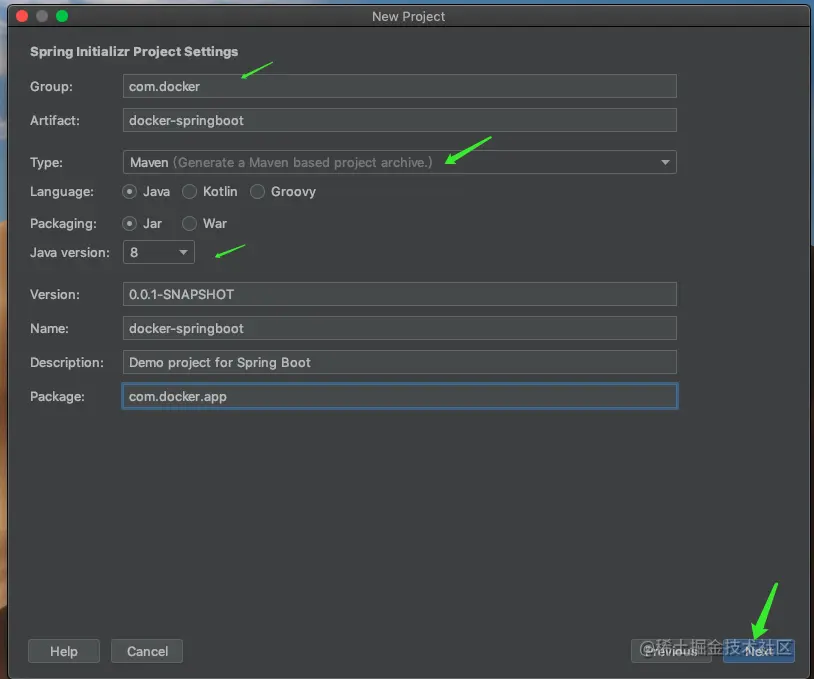Click the Version field 0.0.1-SNAPSHOT
The image size is (814, 679).
coord(399,294)
